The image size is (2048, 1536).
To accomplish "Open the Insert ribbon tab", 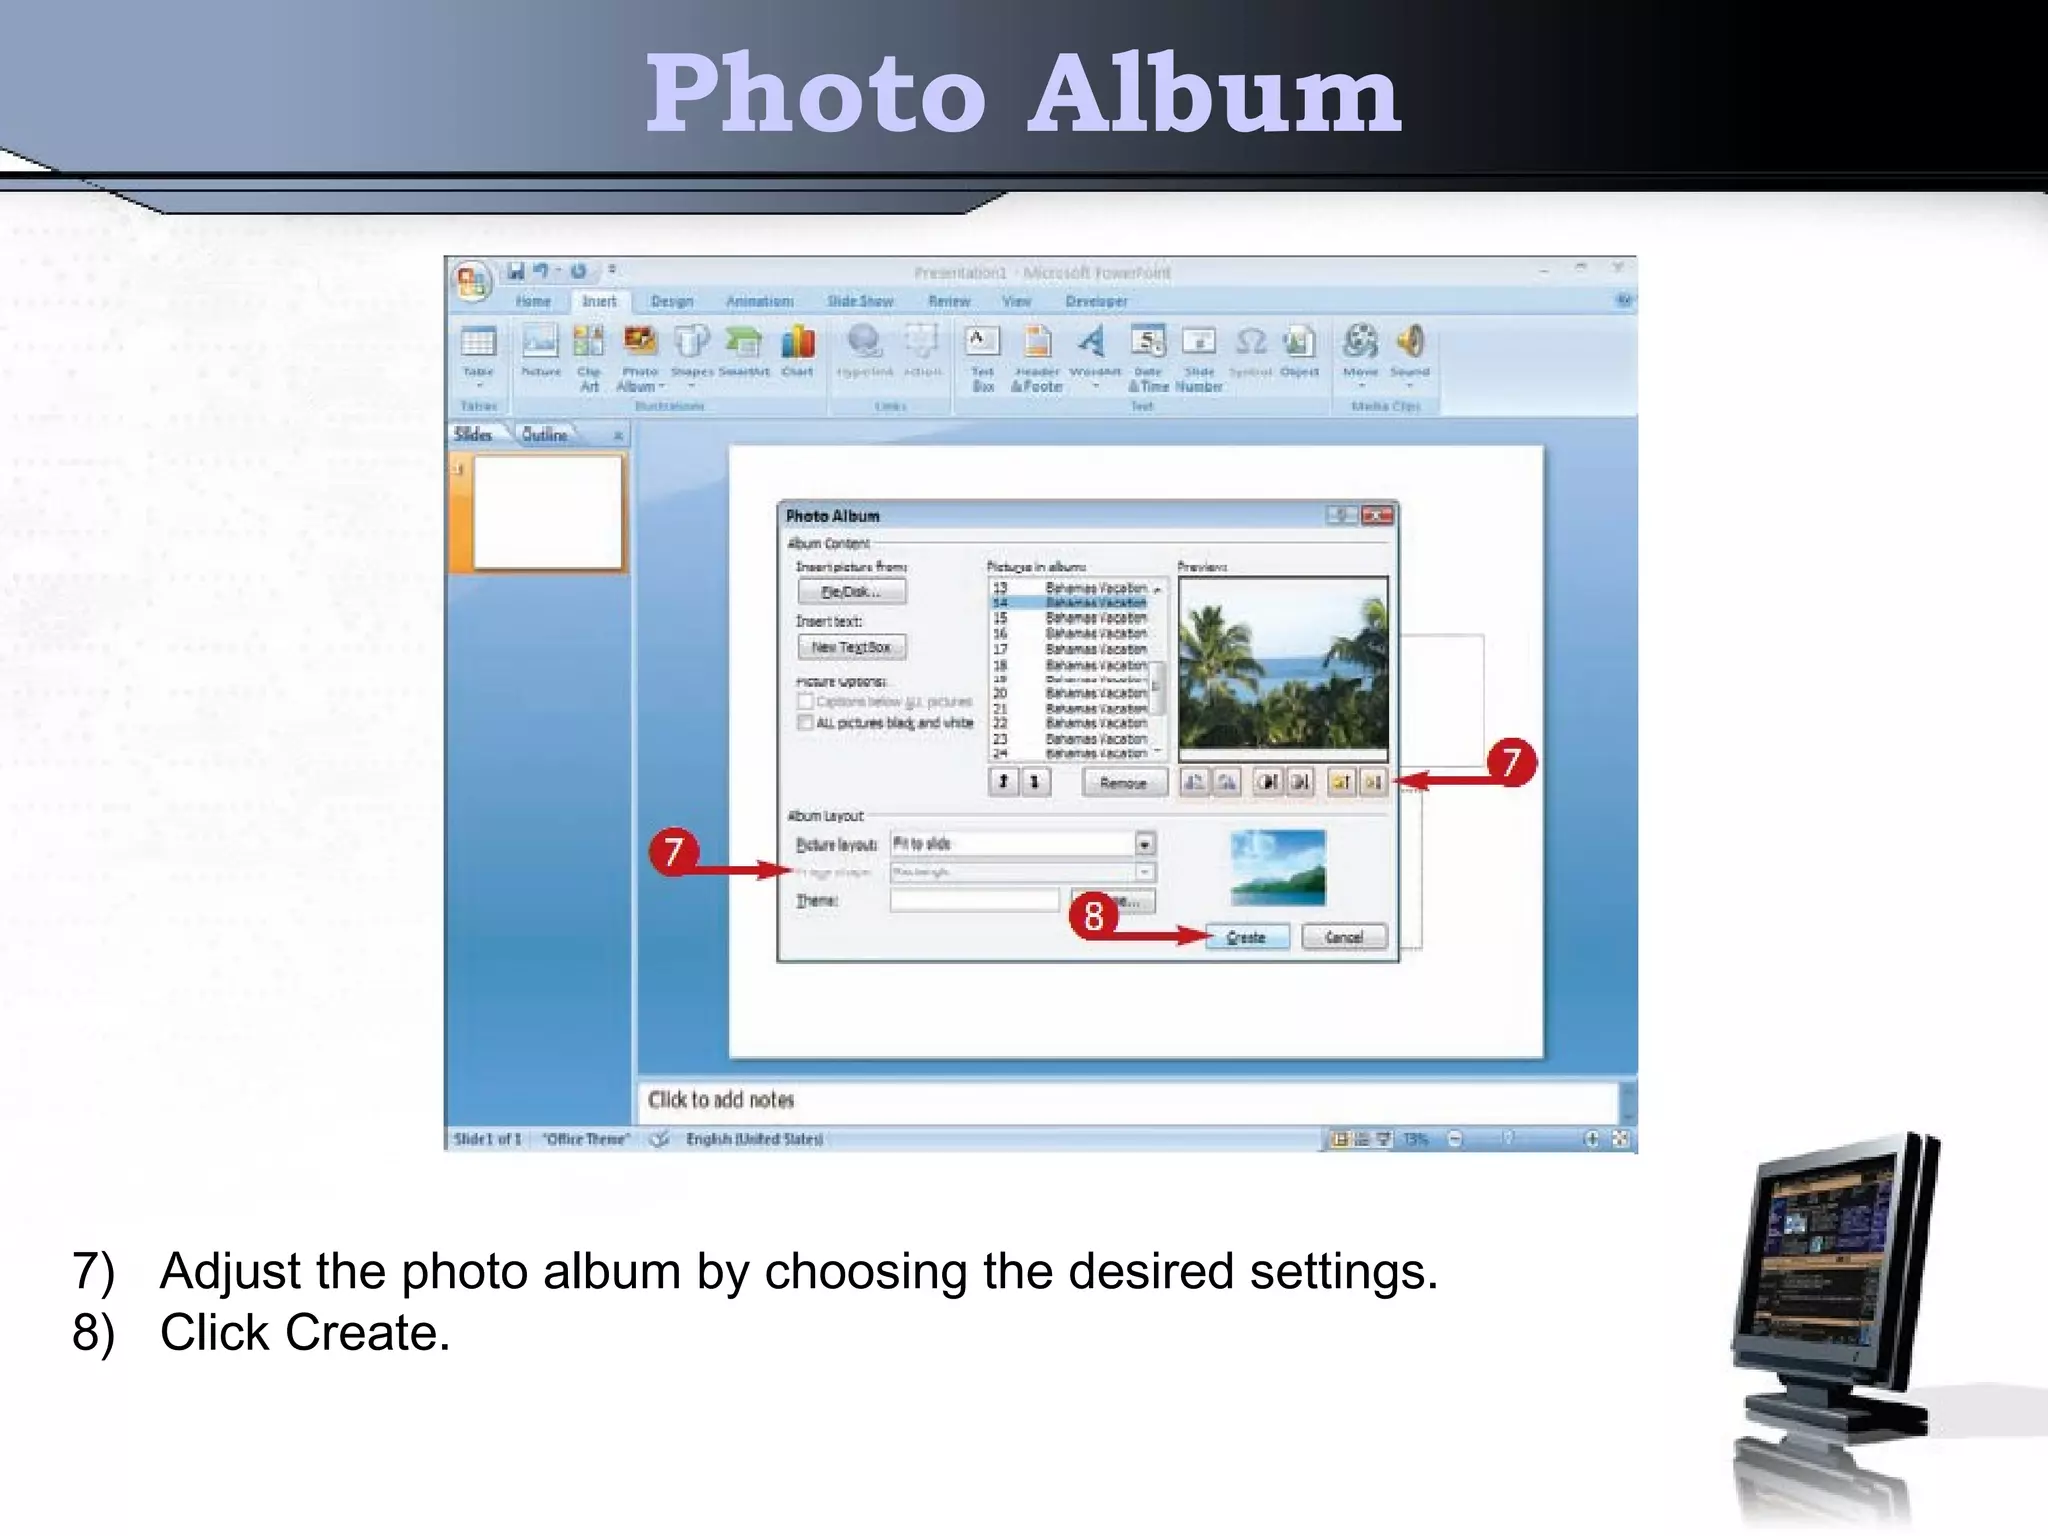I will (599, 301).
